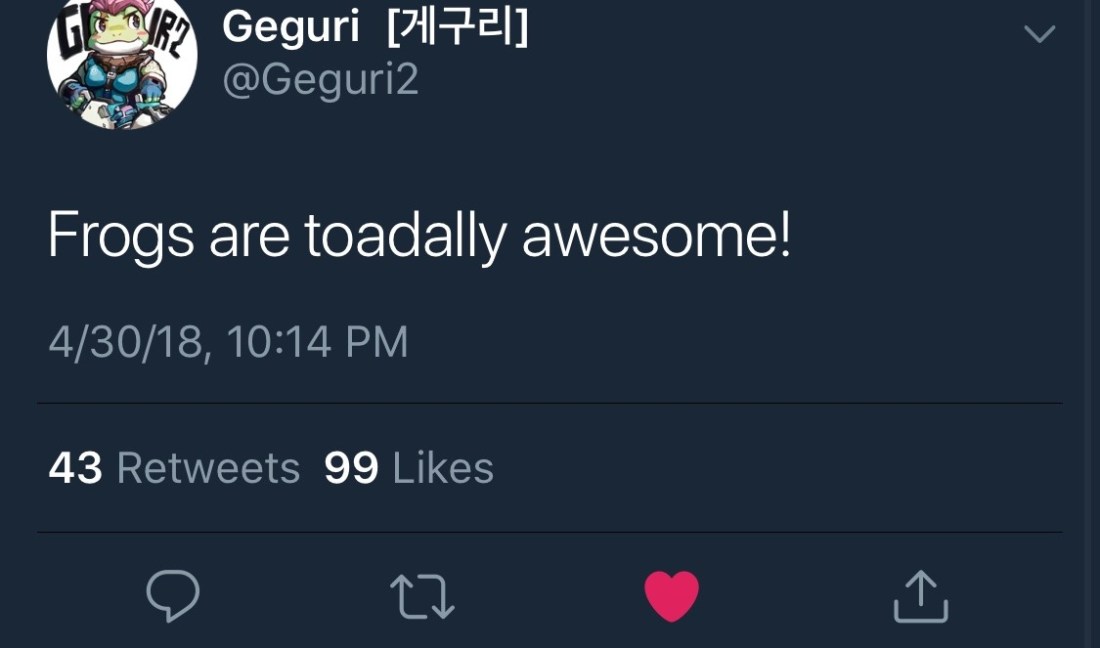The image size is (1100, 648).
Task: Click the 4/30/18, 10:14 PM timestamp
Action: tap(228, 343)
